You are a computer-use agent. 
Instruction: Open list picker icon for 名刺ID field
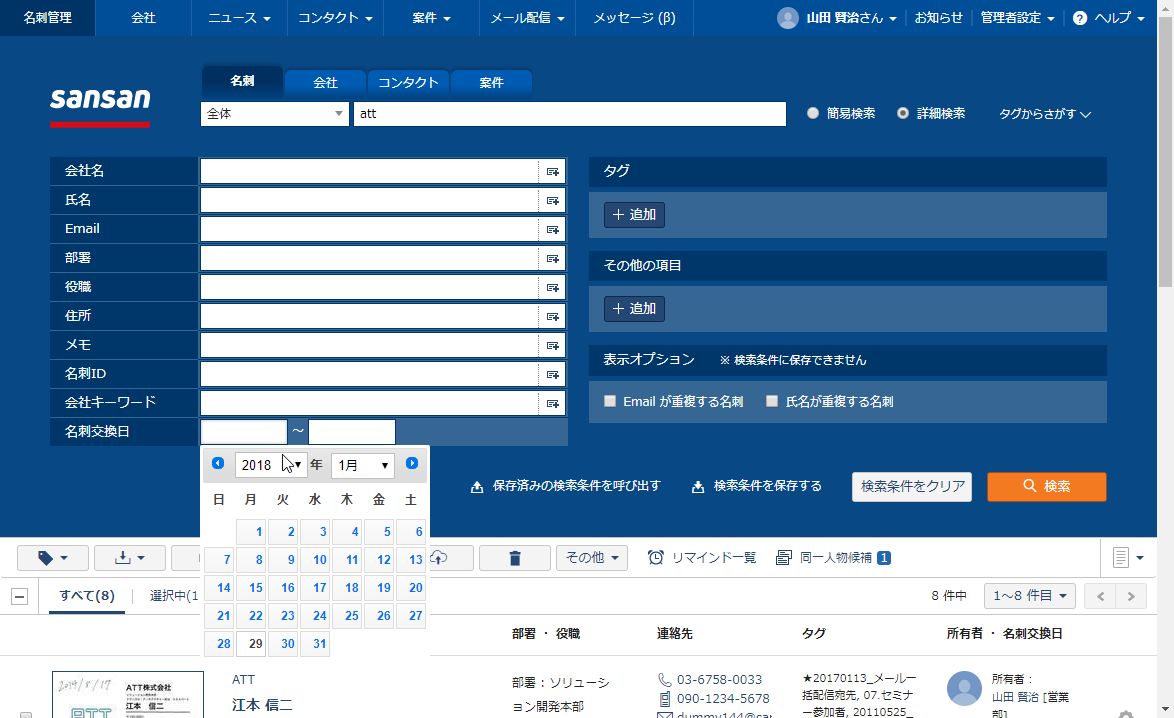[x=553, y=374]
